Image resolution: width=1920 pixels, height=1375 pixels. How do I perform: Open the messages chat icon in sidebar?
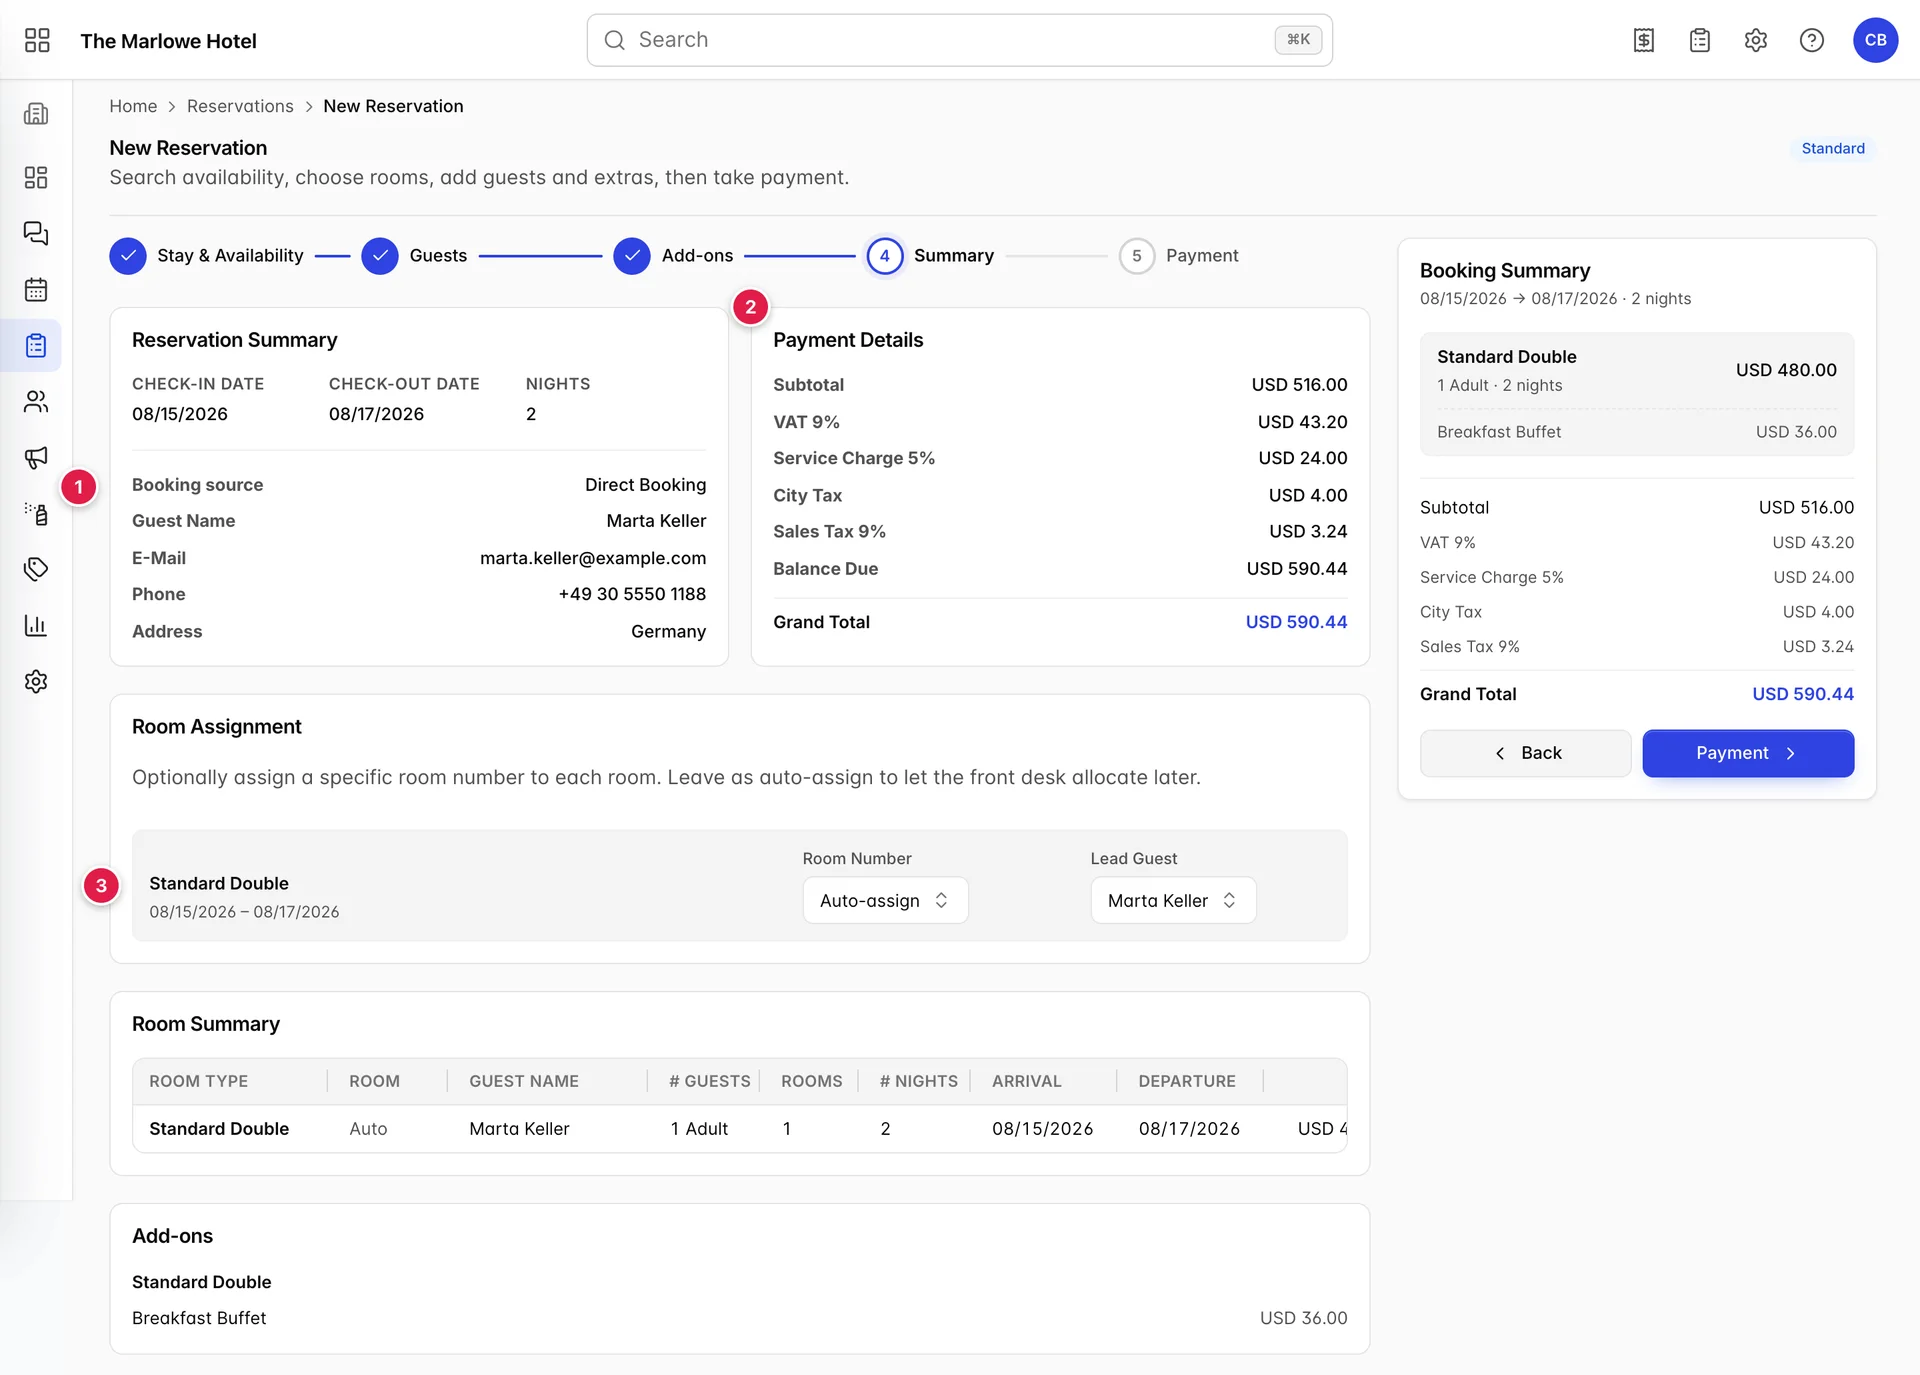coord(36,233)
